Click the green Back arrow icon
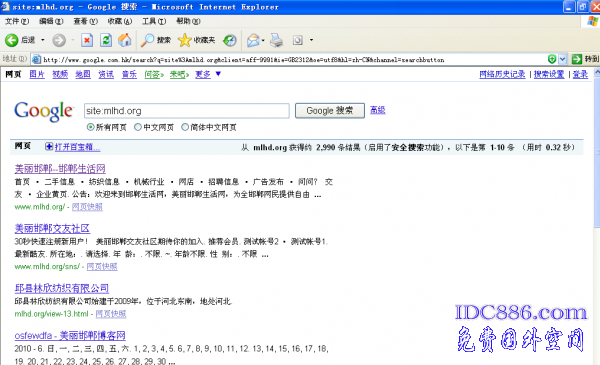The width and height of the screenshot is (600, 365). (11, 40)
